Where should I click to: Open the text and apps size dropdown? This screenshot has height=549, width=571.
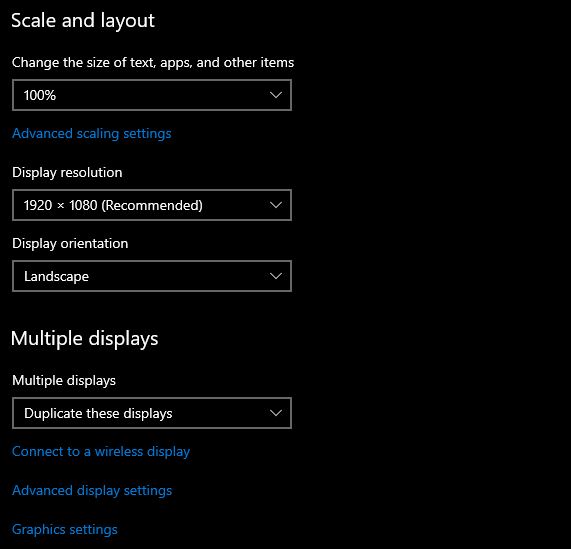coord(152,95)
